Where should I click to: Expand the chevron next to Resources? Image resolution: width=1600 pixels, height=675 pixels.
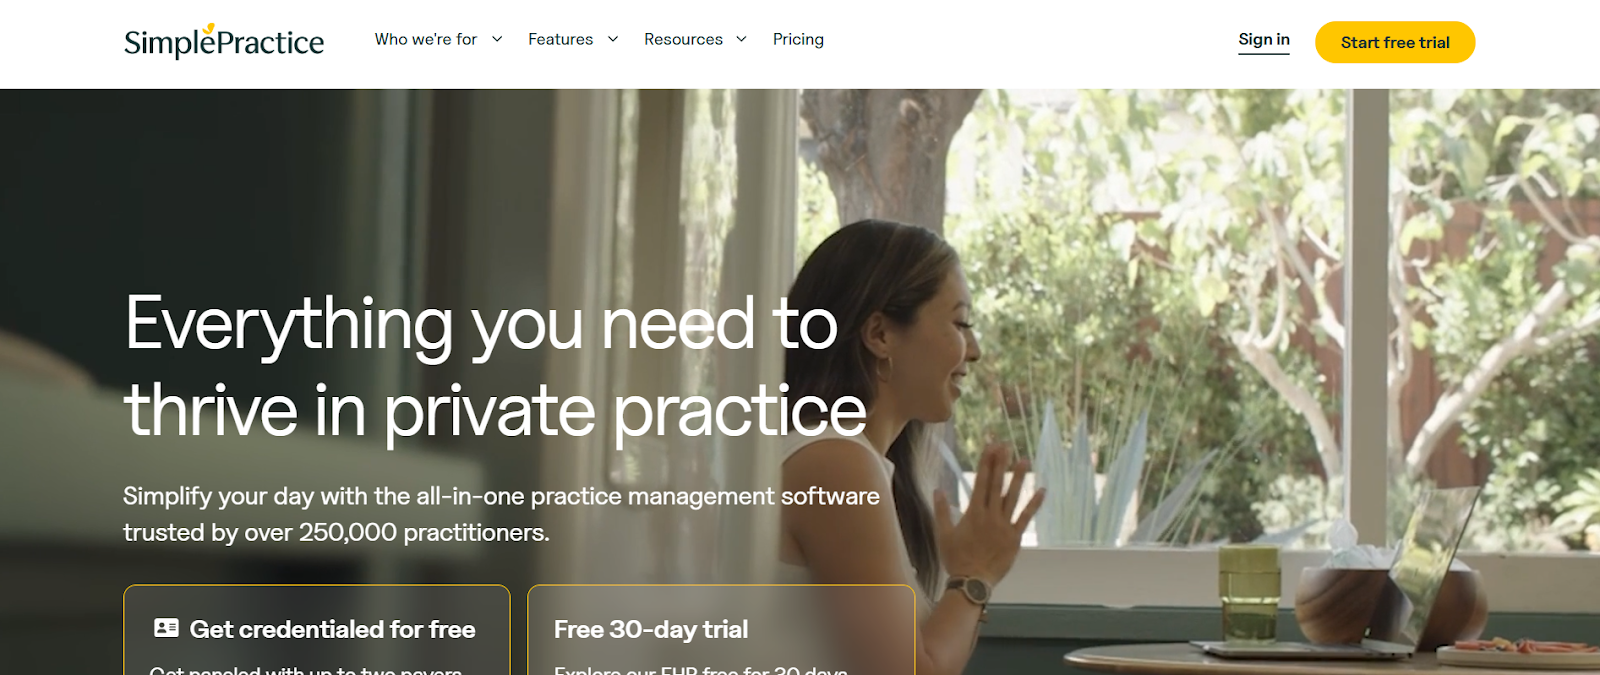coord(741,39)
